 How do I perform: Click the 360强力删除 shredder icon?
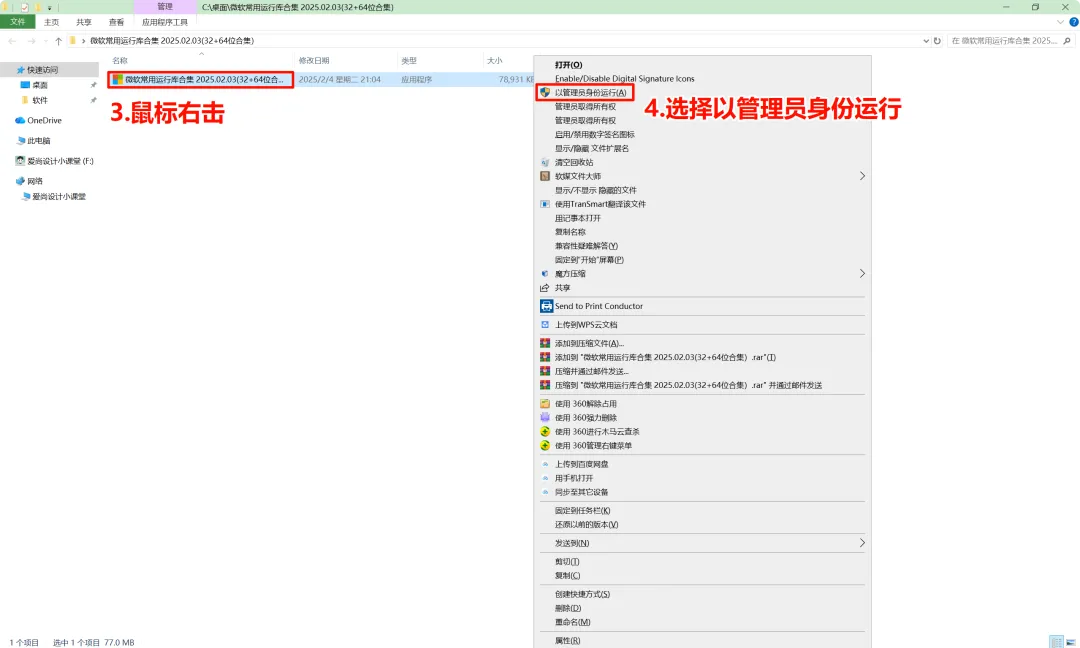point(545,418)
